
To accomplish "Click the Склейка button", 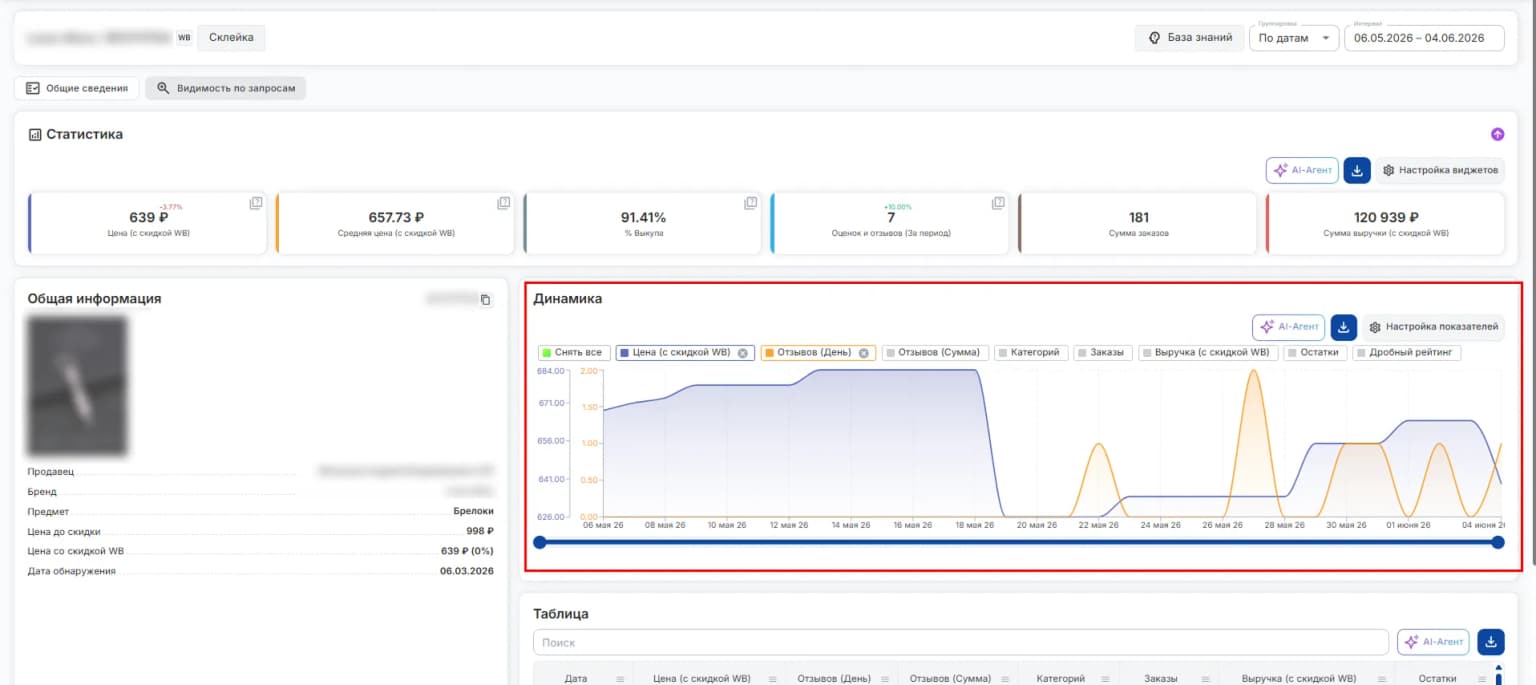I will 231,38.
